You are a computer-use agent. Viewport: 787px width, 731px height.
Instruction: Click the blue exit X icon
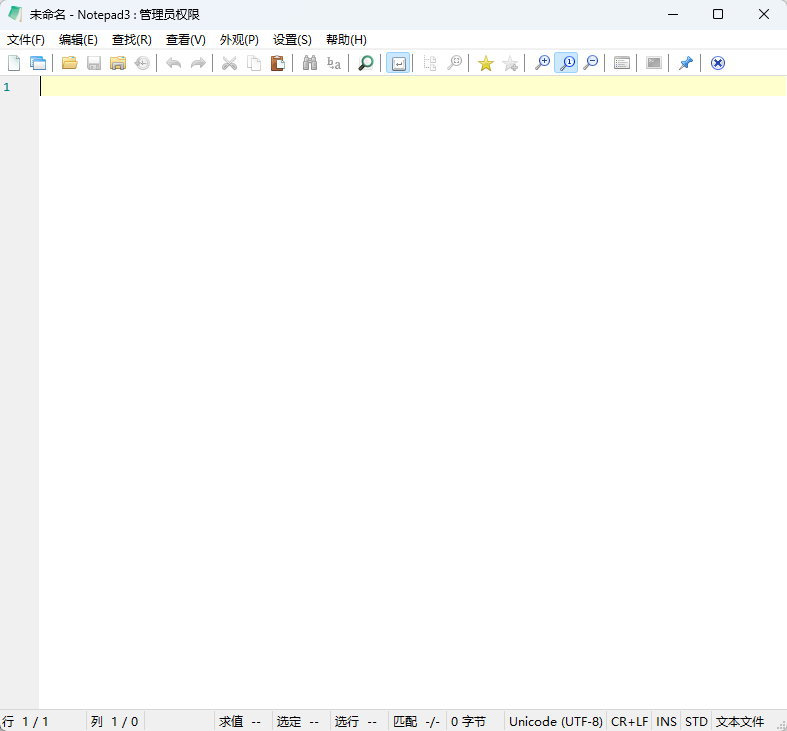coord(718,63)
